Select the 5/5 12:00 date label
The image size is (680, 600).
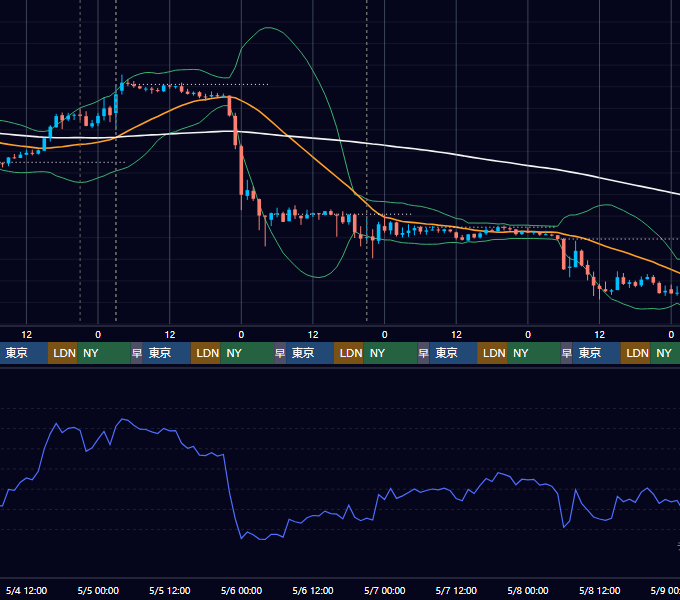click(170, 590)
